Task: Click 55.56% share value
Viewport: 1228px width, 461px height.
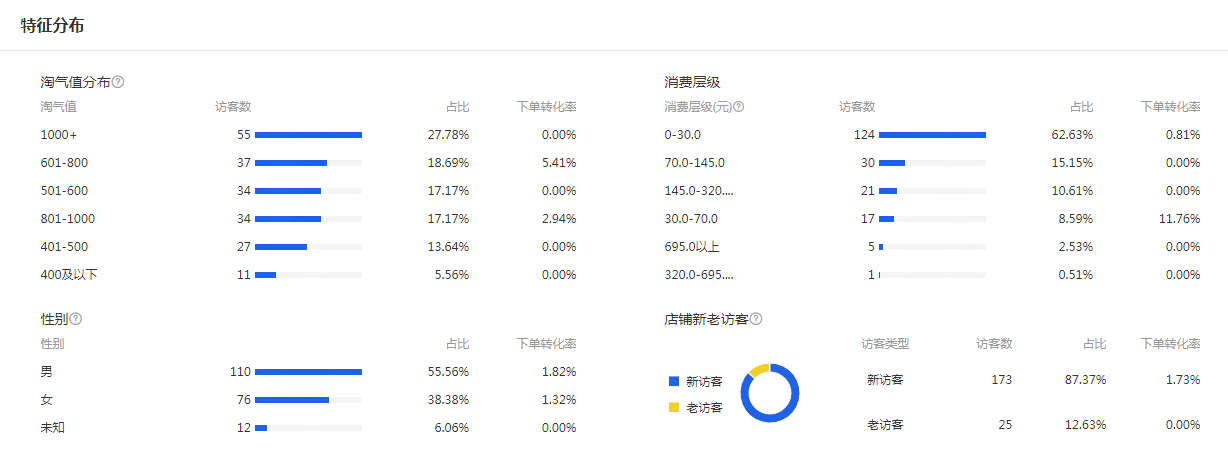Action: click(x=448, y=371)
